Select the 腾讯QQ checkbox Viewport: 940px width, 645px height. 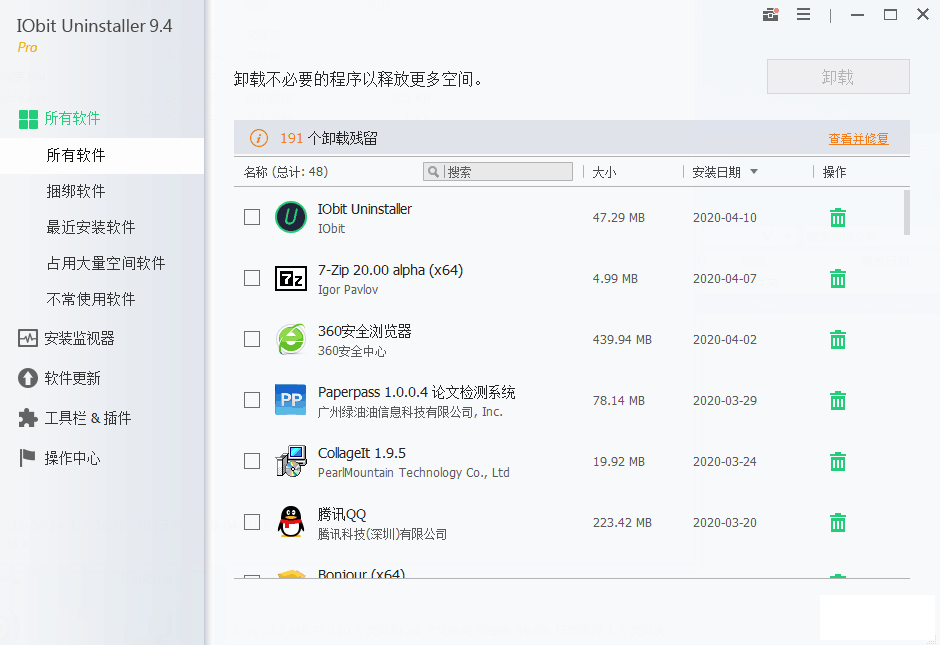pyautogui.click(x=252, y=522)
